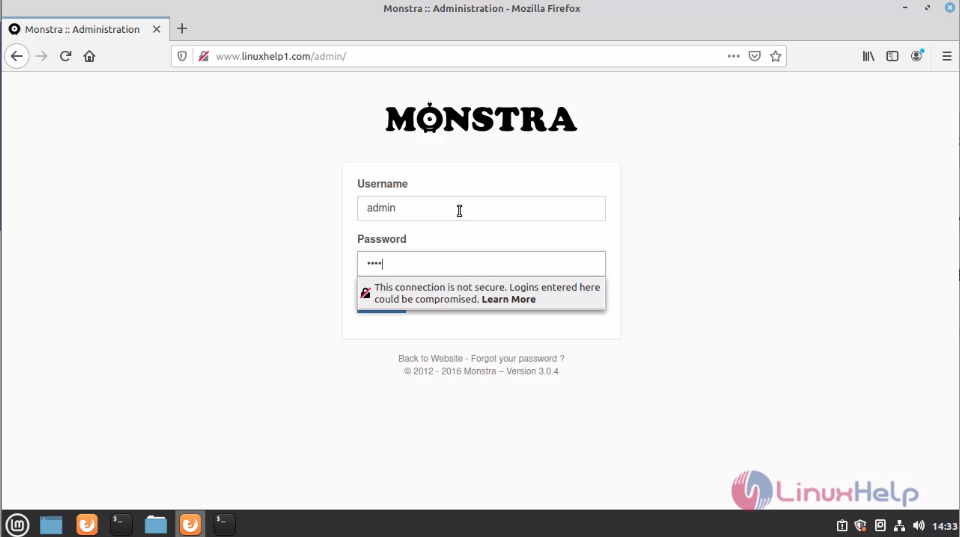The width and height of the screenshot is (960, 537).
Task: Click the Username label
Action: 382,184
